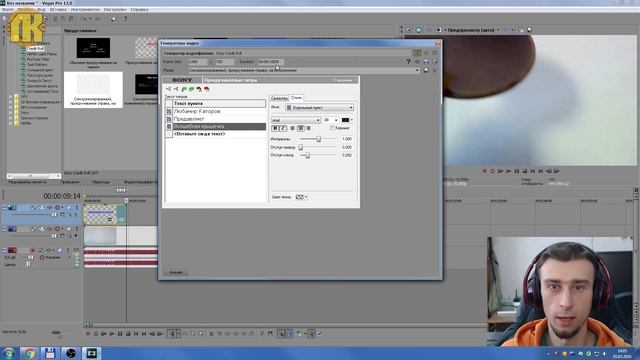Screen dimensions: 640x360
Task: Toggle Italic for the credit text
Action: click(283, 128)
